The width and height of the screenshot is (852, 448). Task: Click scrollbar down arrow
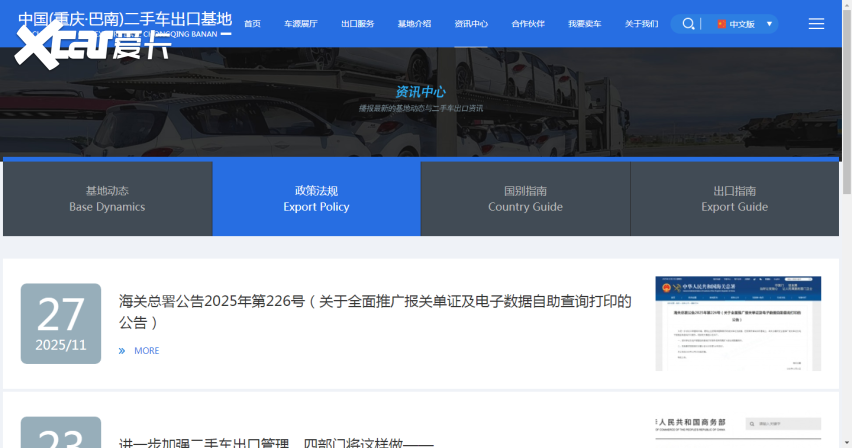[x=847, y=444]
